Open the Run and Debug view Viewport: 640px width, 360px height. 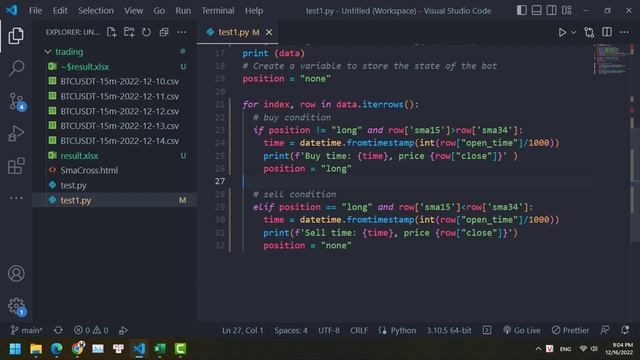pyautogui.click(x=16, y=133)
